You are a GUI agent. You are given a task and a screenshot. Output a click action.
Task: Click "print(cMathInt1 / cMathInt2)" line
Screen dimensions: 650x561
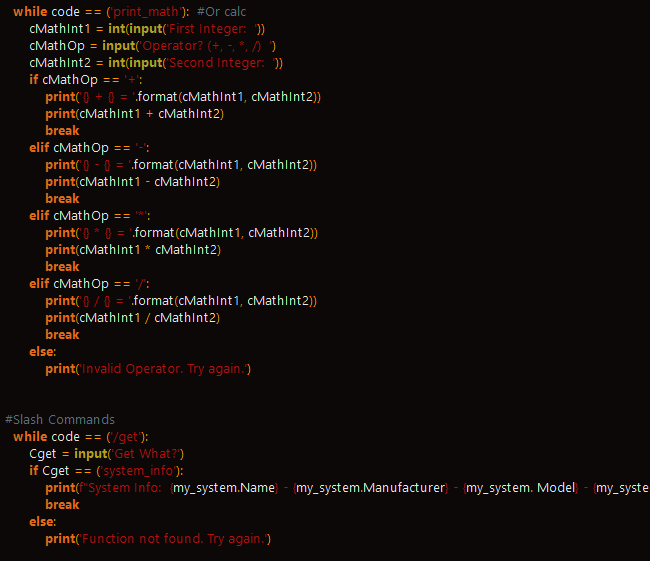pyautogui.click(x=133, y=318)
